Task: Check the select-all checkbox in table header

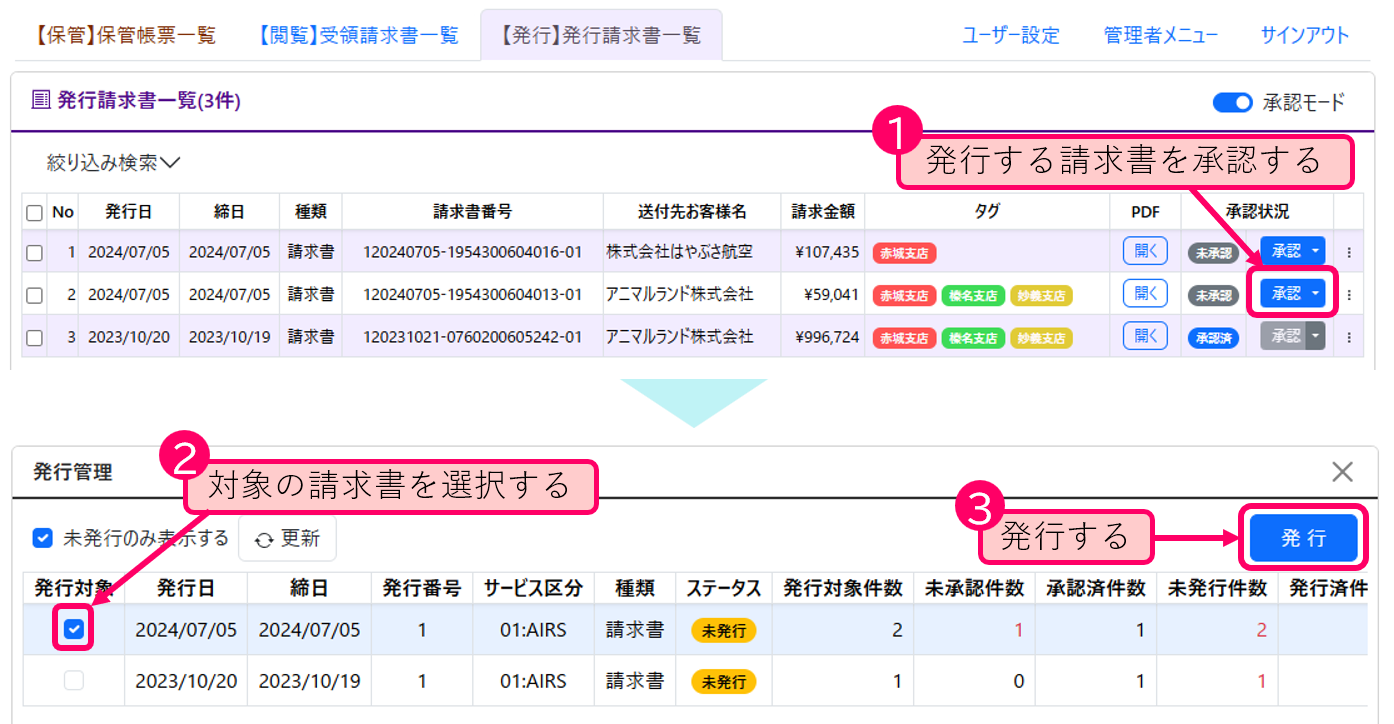Action: 35,213
